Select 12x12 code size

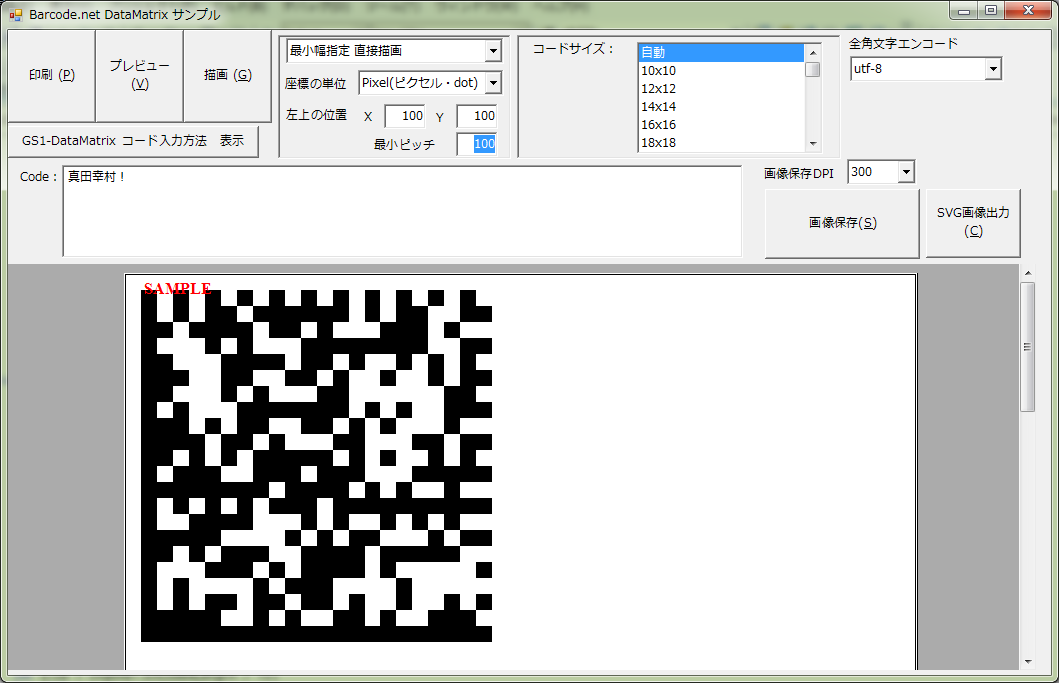(721, 88)
